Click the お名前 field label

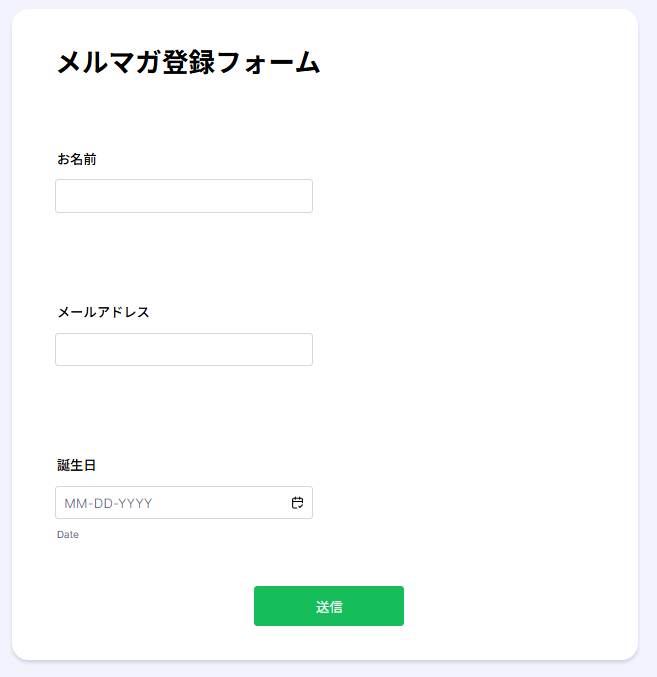(77, 159)
